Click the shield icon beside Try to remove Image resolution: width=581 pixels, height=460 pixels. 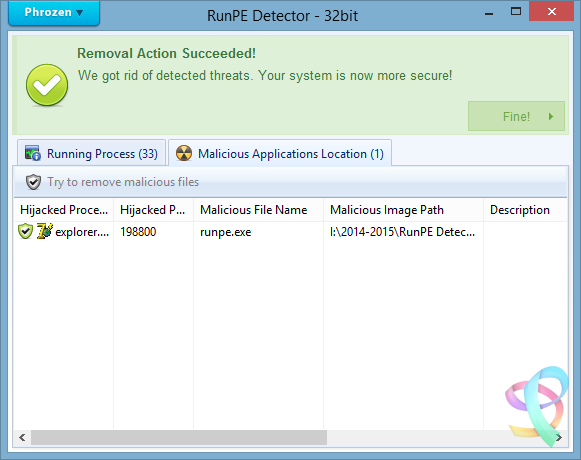click(33, 182)
